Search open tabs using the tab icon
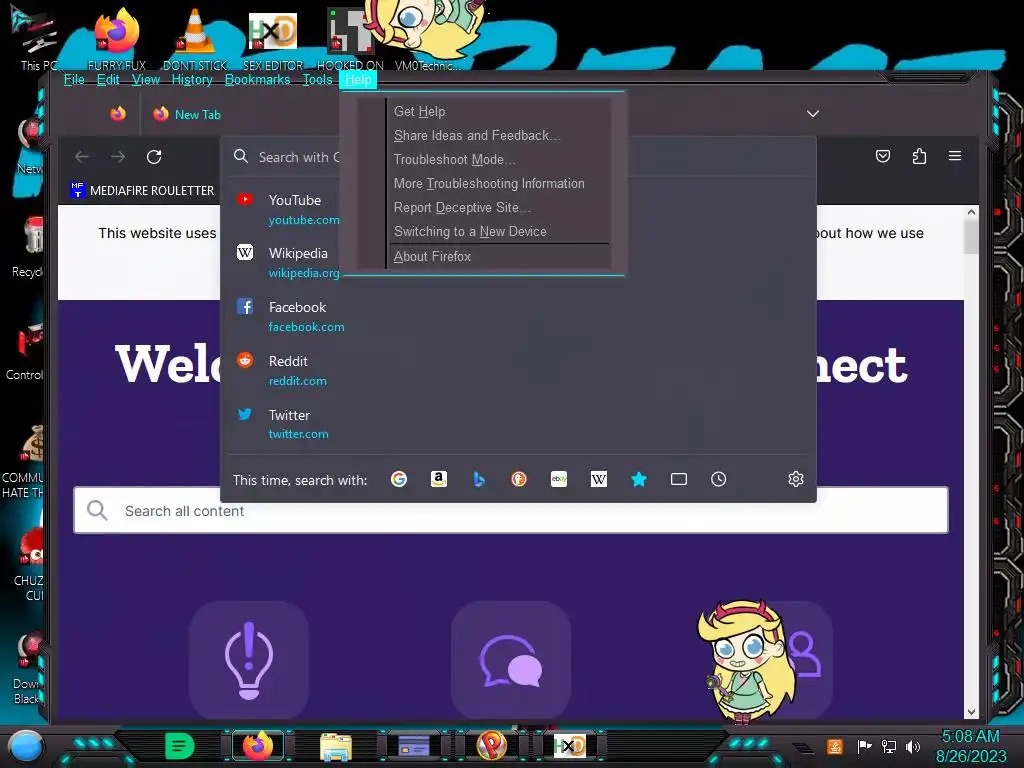This screenshot has height=768, width=1024. click(x=679, y=479)
